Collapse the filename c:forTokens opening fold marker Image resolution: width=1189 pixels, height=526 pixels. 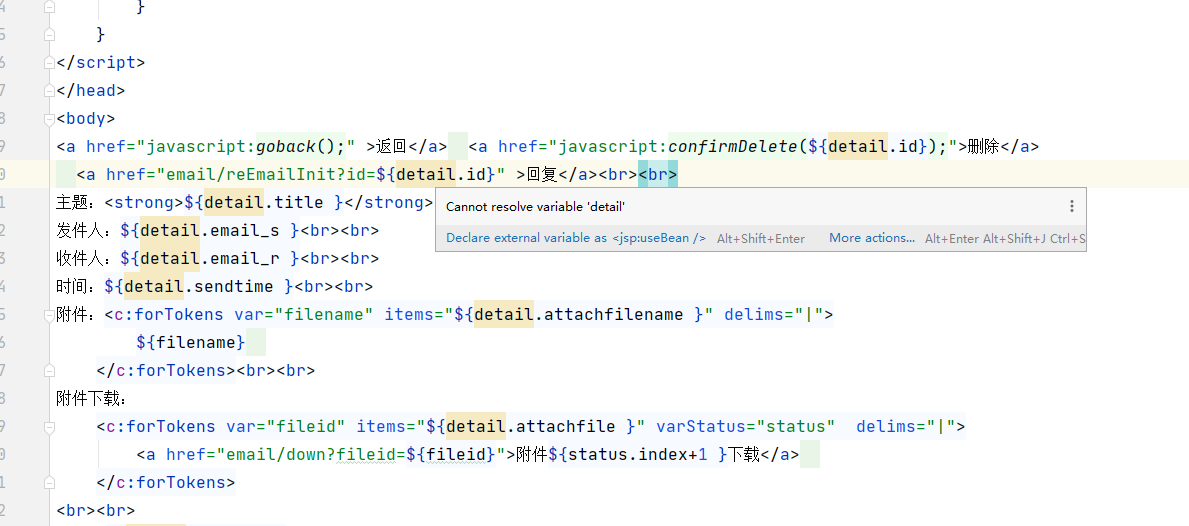50,315
